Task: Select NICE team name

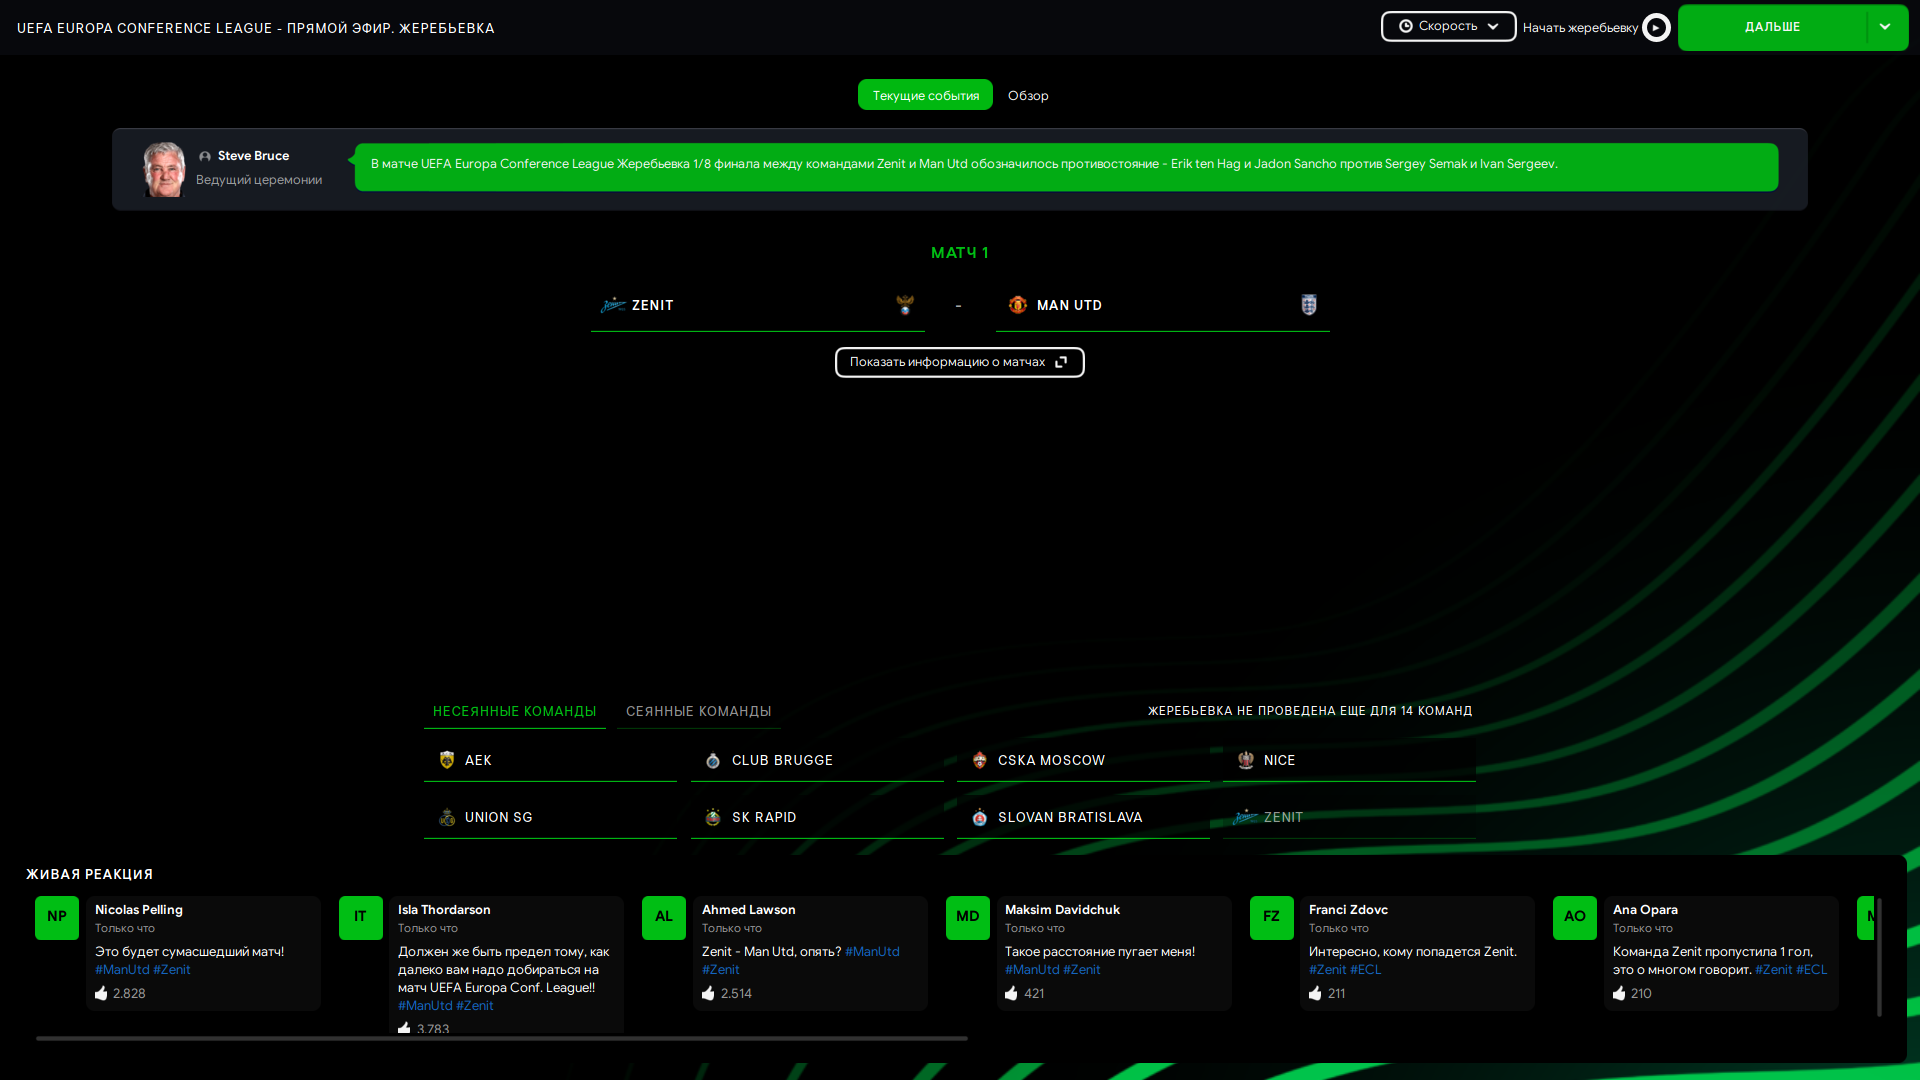Action: point(1279,760)
